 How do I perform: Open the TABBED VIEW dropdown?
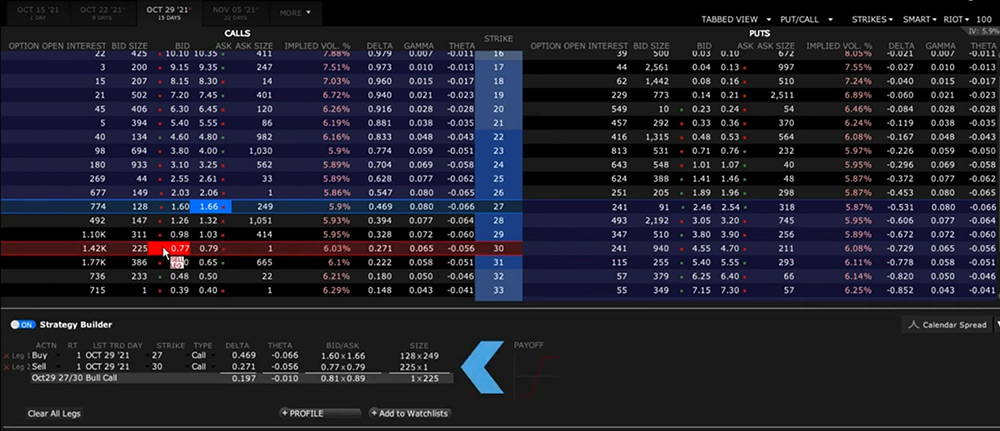coord(737,20)
